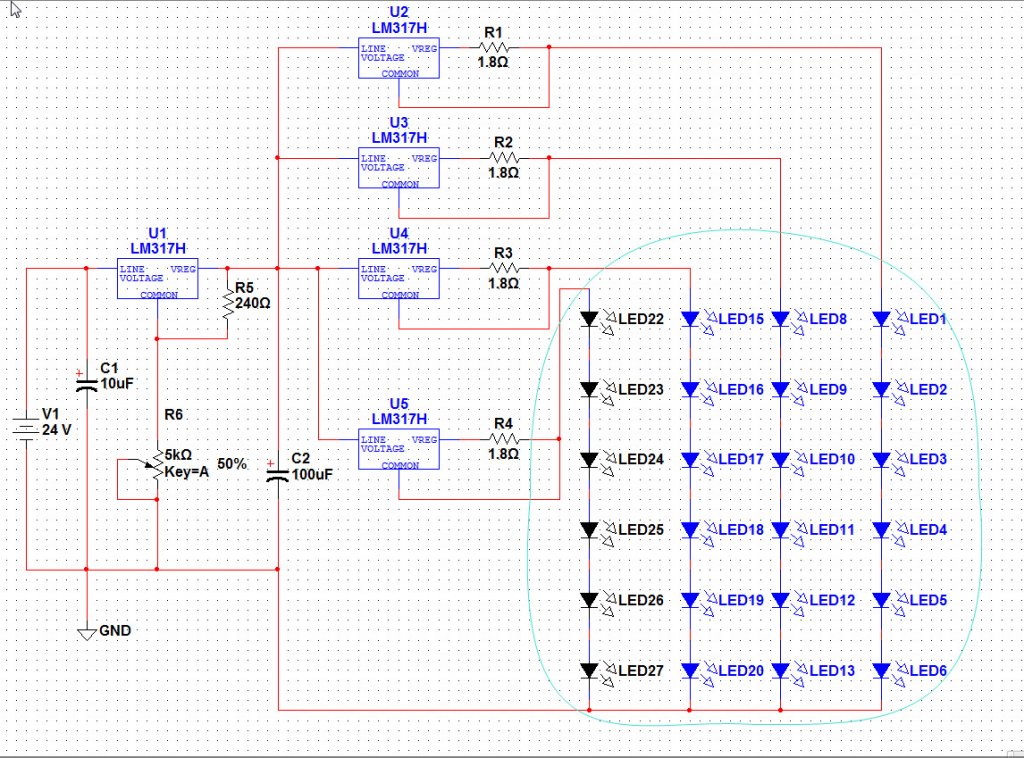Viewport: 1024px width, 758px height.
Task: Click the LED26 label
Action: (x=641, y=600)
